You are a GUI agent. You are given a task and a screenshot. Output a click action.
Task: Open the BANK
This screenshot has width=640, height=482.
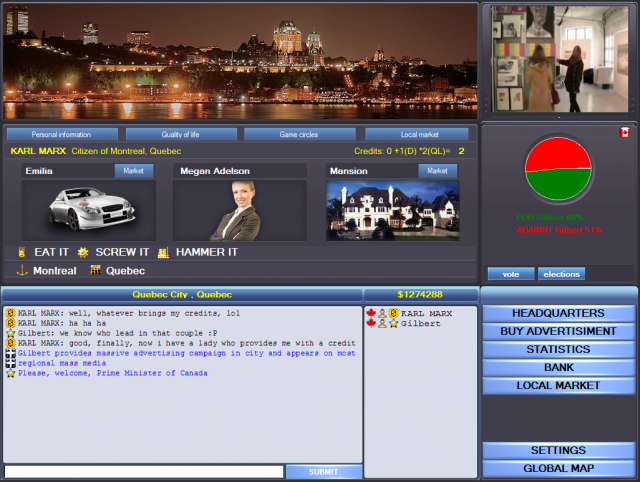(x=558, y=367)
